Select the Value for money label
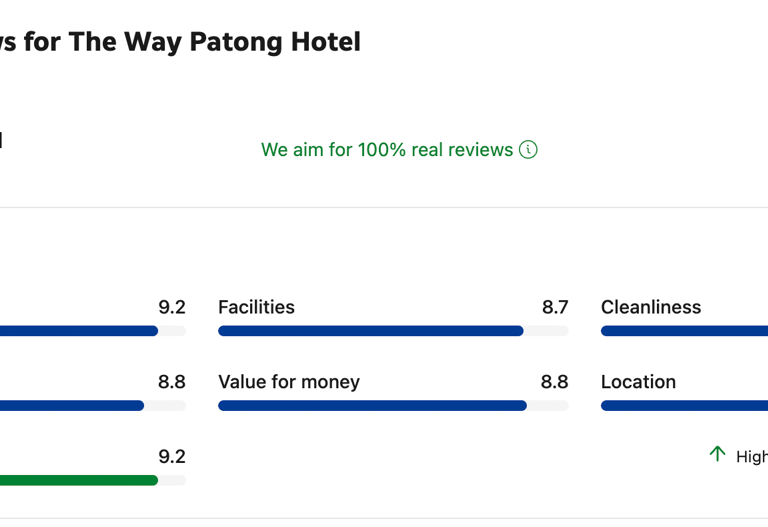Screen dimensions: 768x527 [289, 382]
